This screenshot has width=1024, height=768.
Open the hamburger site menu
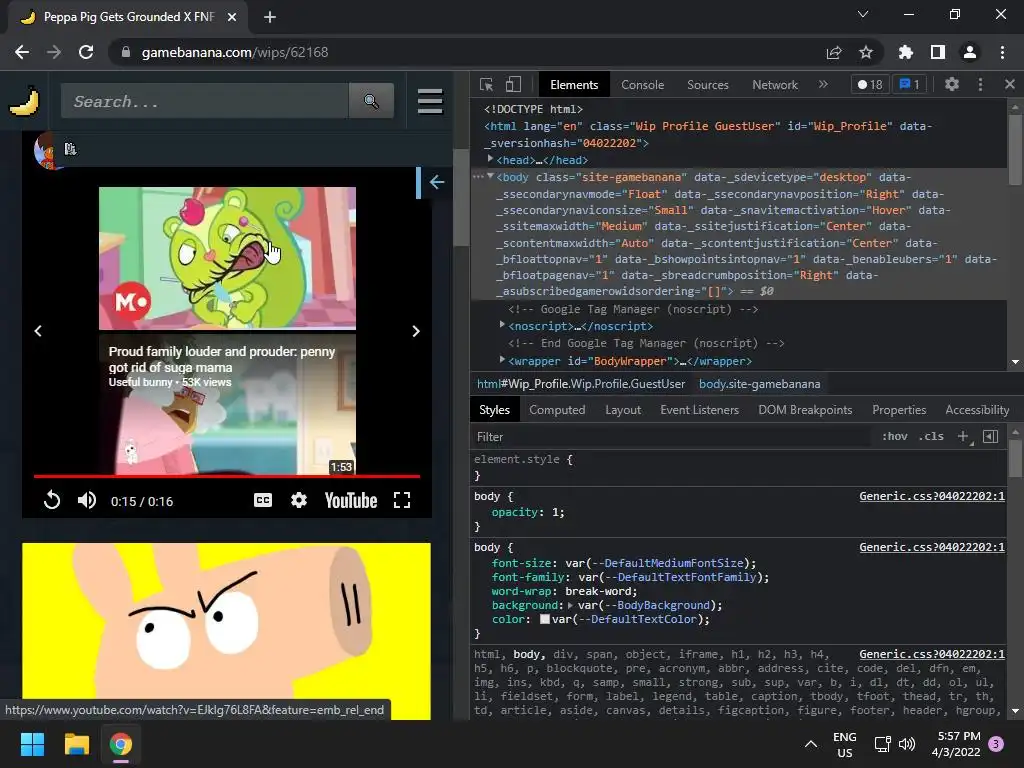(x=430, y=101)
